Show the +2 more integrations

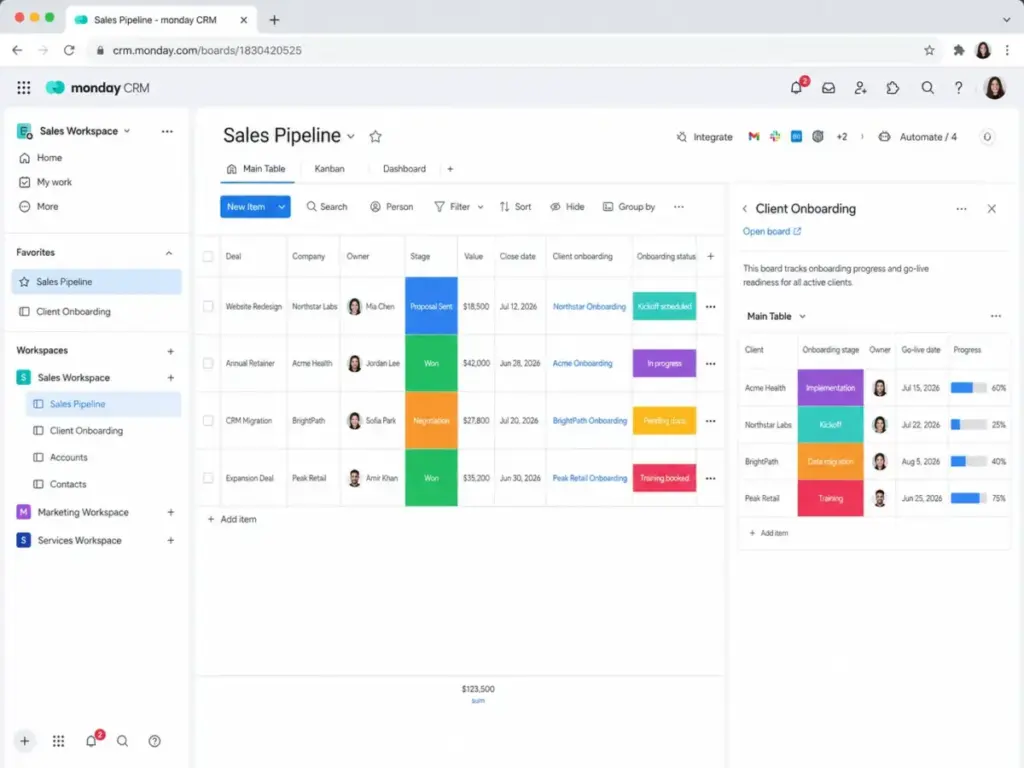tap(842, 136)
